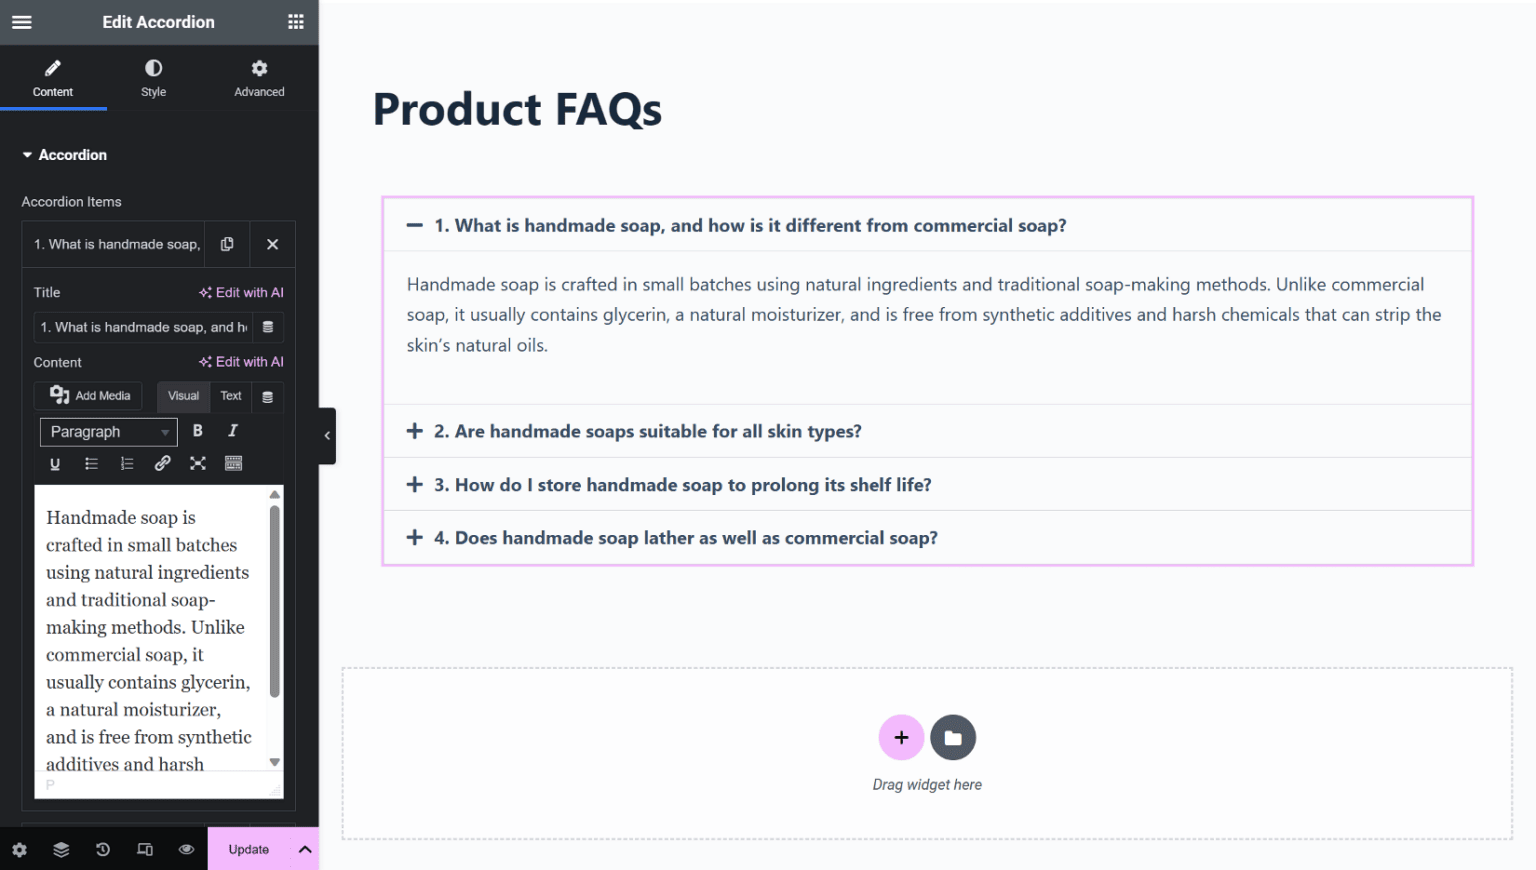Open revision History icon
Viewport: 1536px width, 870px height.
coord(102,849)
